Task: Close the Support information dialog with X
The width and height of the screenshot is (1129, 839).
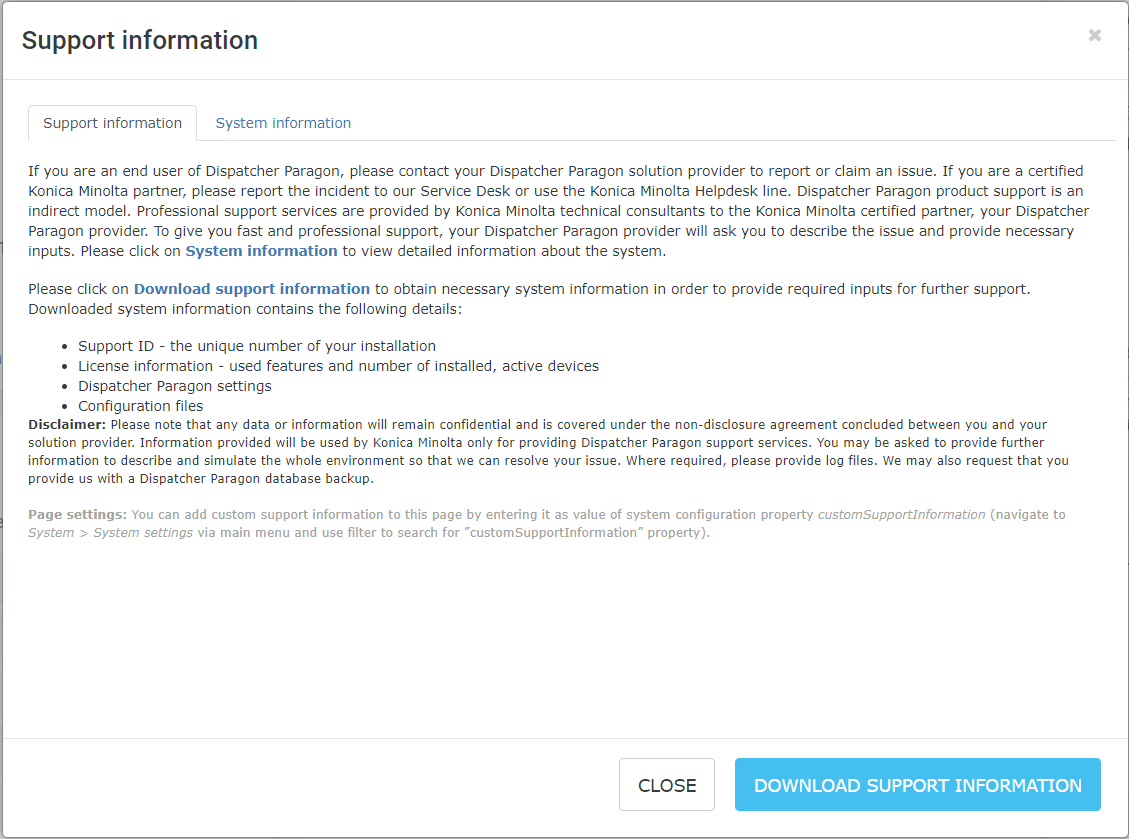Action: click(1094, 35)
